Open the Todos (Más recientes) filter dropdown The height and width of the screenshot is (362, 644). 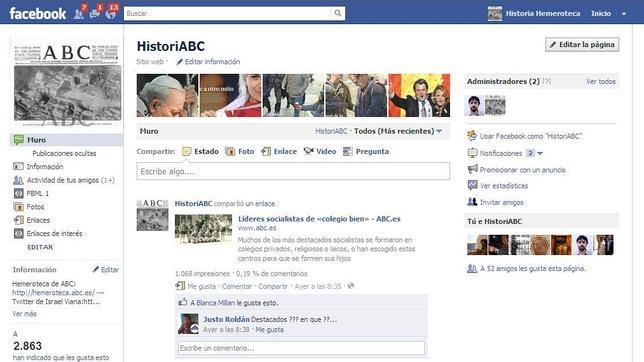click(398, 131)
